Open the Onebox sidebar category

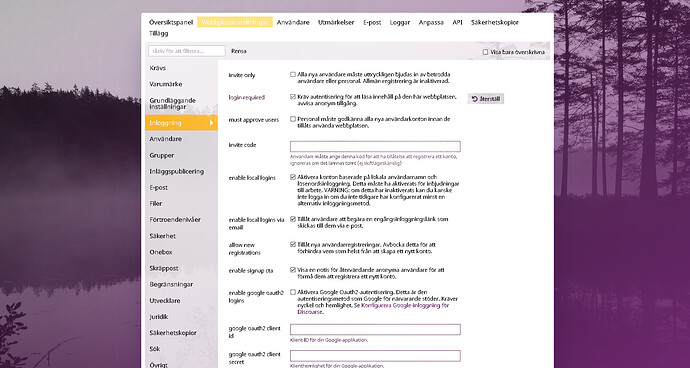point(181,252)
